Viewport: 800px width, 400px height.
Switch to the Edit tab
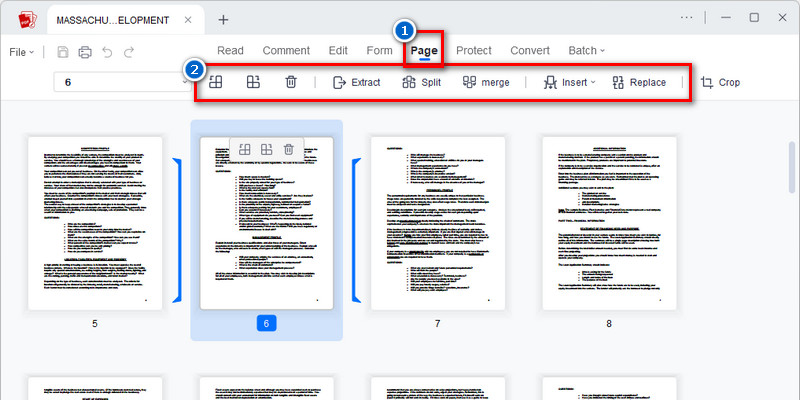(x=338, y=51)
